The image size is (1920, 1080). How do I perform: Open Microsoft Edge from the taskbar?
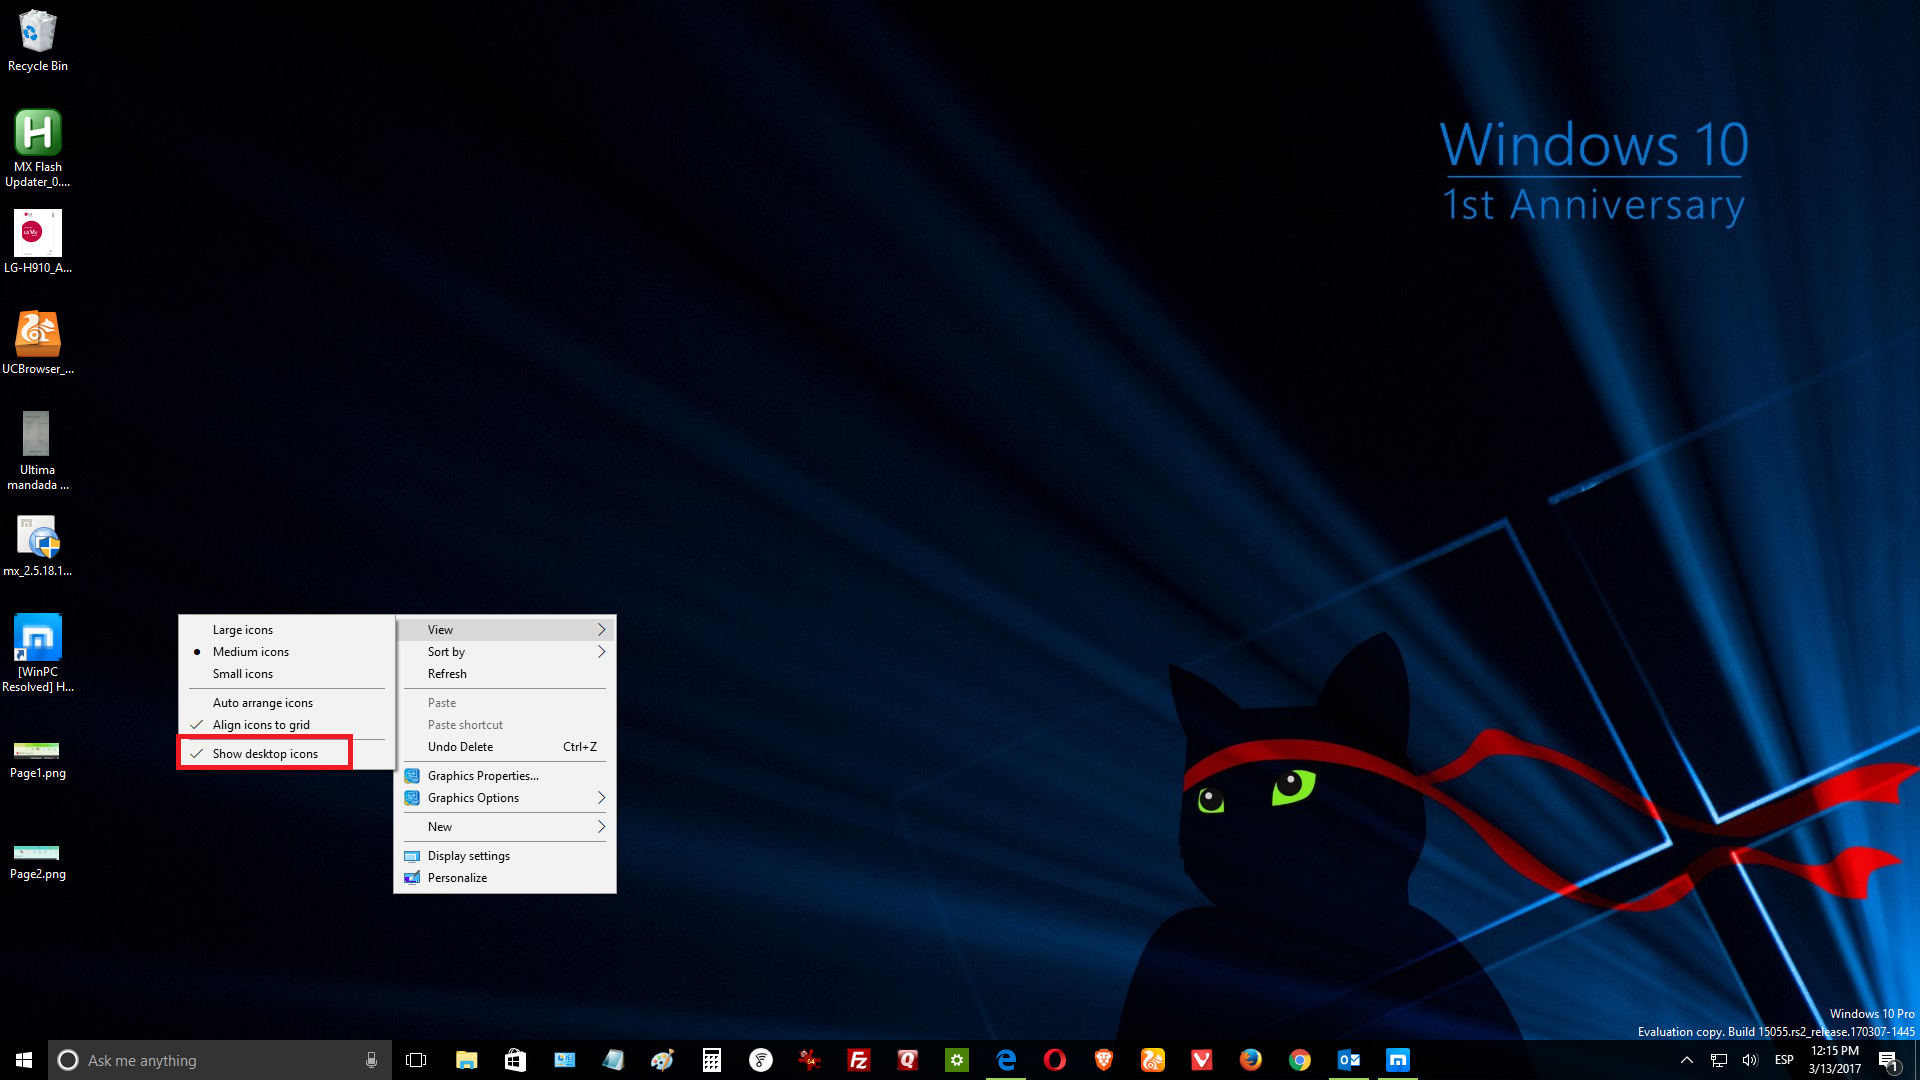(1005, 1060)
